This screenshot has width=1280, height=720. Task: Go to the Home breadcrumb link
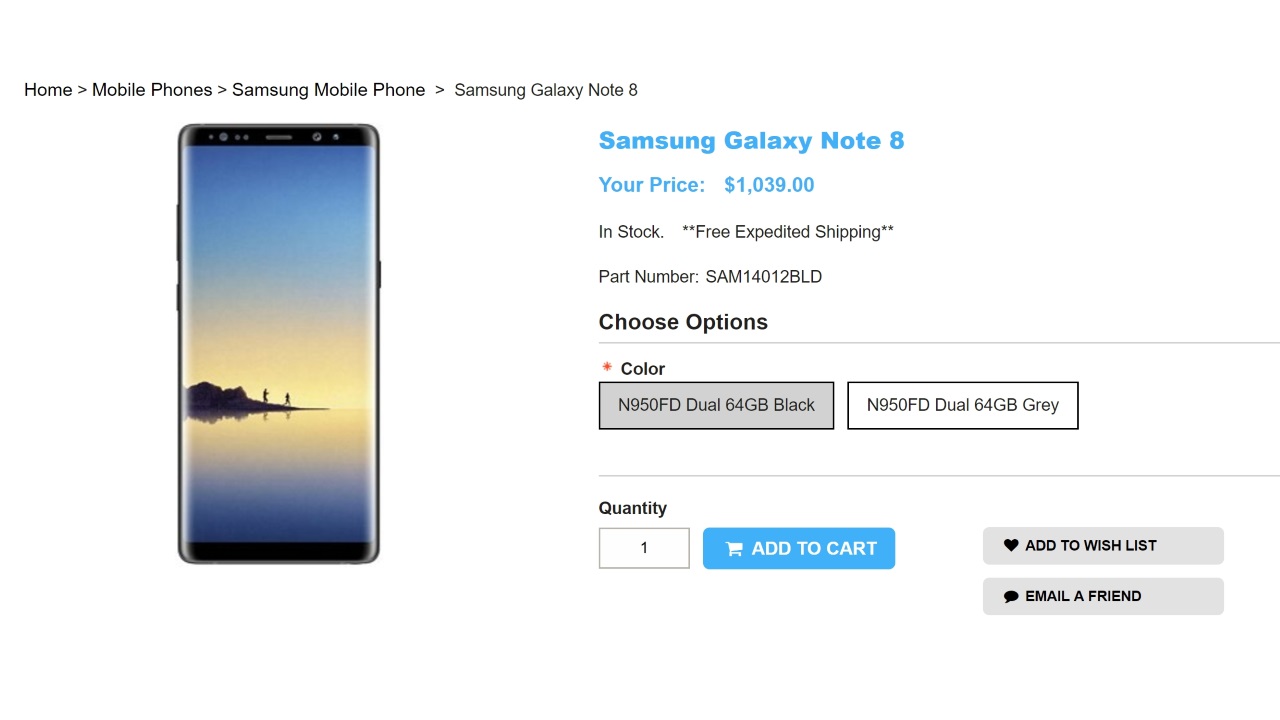[48, 90]
